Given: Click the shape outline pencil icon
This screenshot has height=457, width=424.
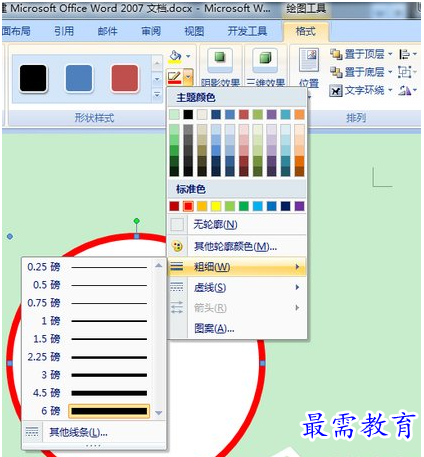Looking at the screenshot, I should click(x=175, y=77).
